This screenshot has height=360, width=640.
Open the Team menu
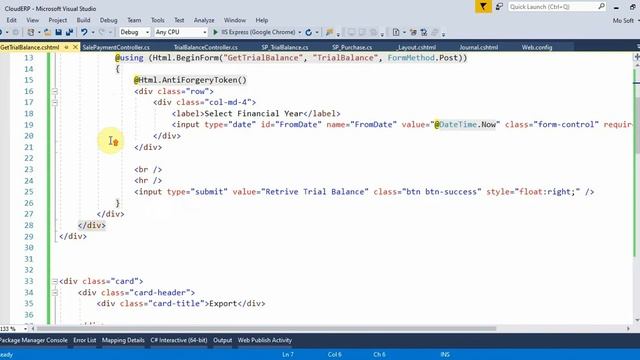click(x=134, y=20)
